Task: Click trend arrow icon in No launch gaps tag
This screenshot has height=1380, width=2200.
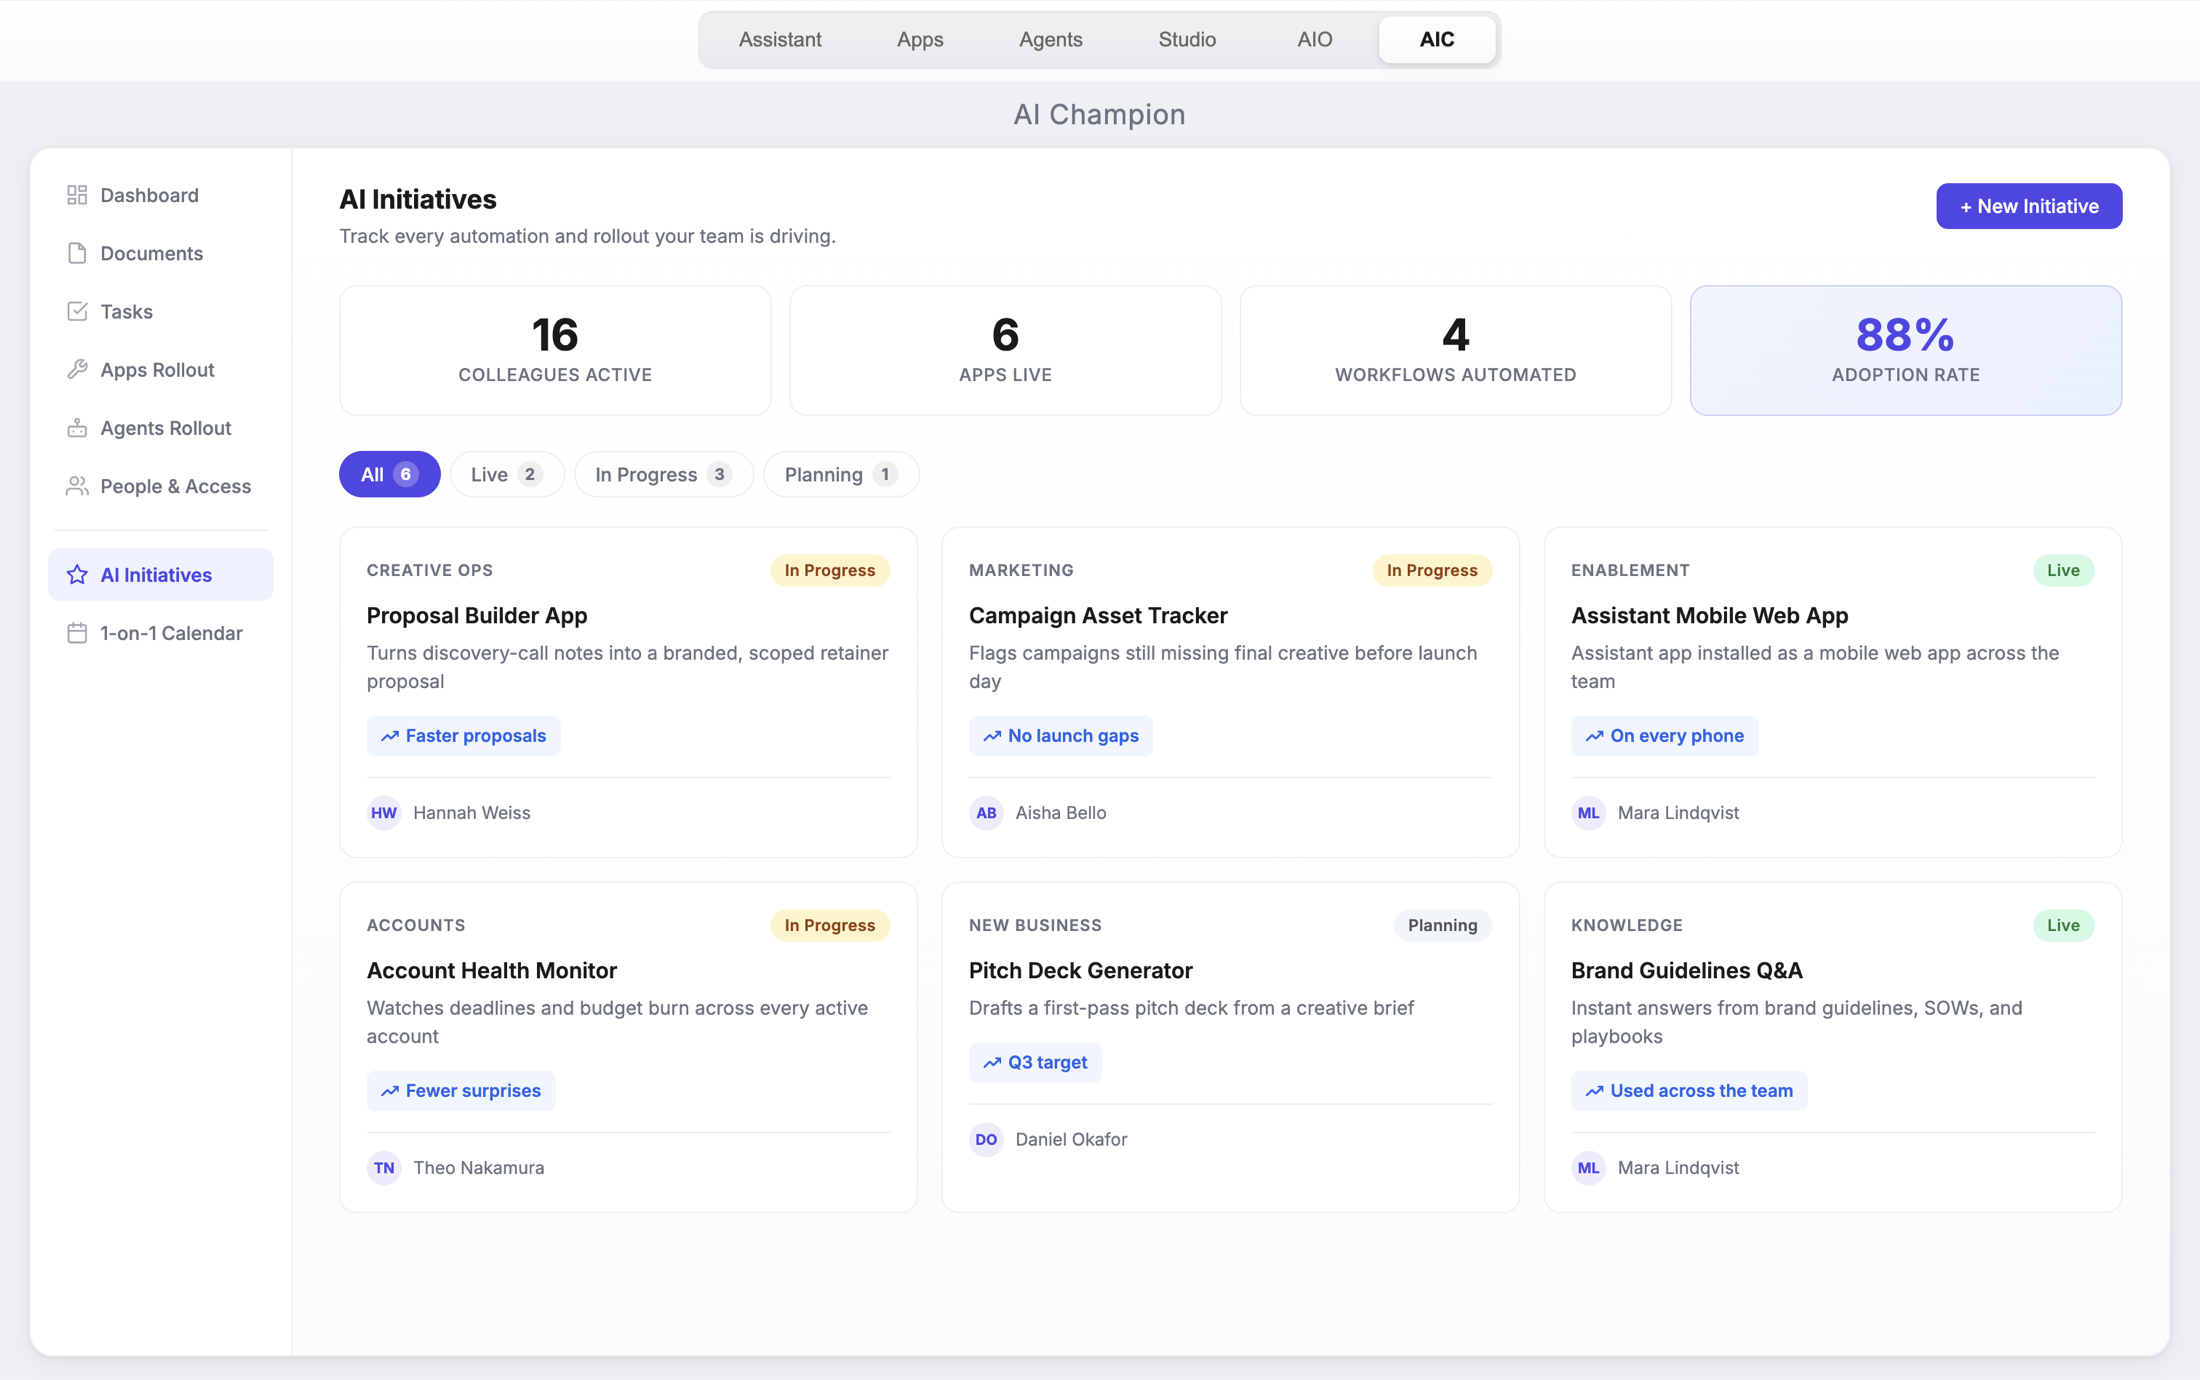Action: [x=992, y=736]
